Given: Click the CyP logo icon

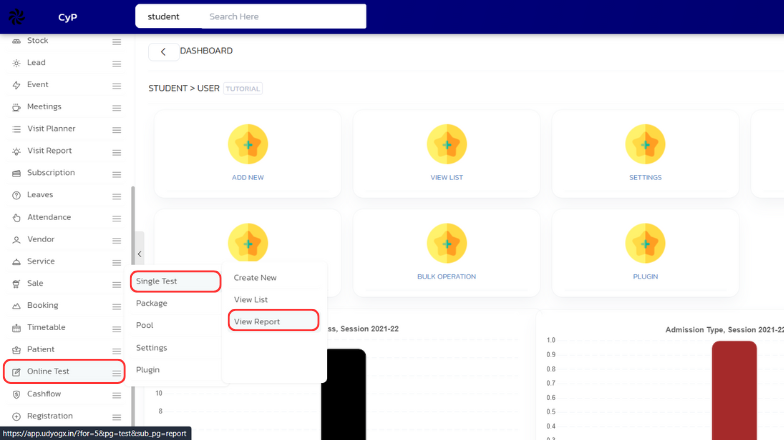Looking at the screenshot, I should tap(17, 17).
